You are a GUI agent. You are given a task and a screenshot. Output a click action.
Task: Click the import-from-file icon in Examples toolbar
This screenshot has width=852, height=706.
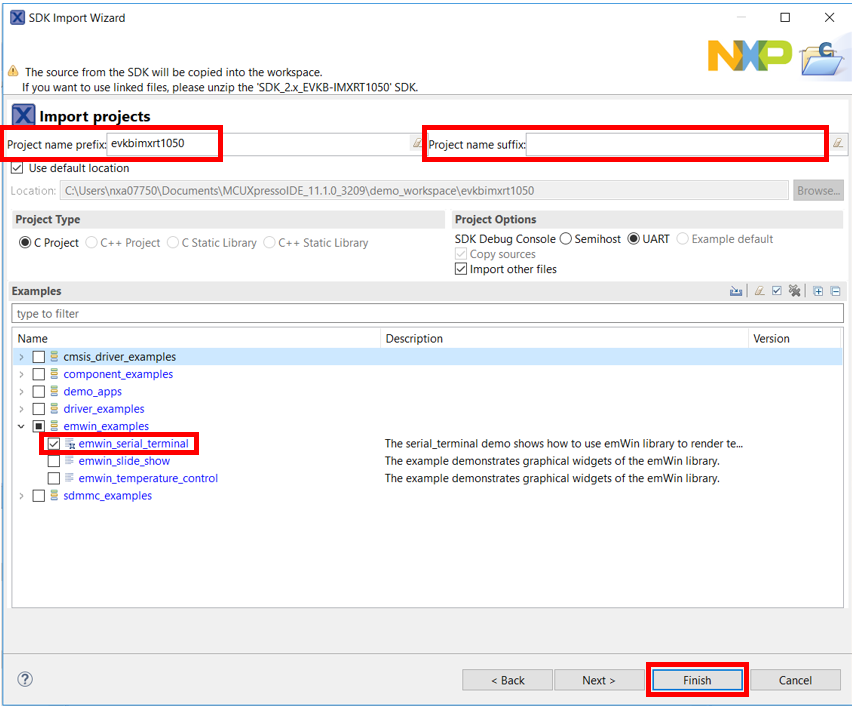736,291
